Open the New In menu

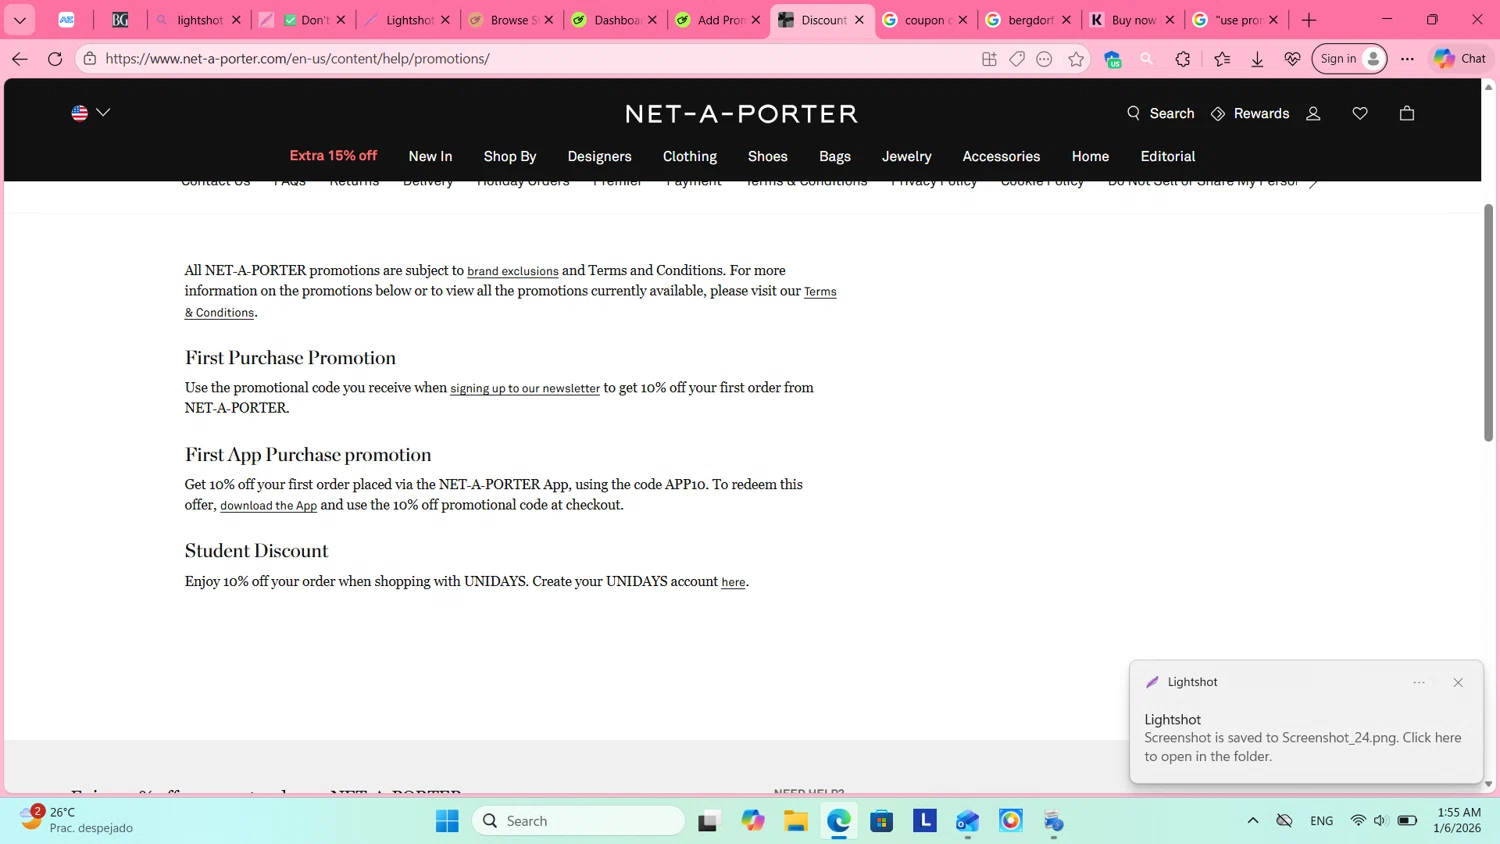pyautogui.click(x=430, y=156)
